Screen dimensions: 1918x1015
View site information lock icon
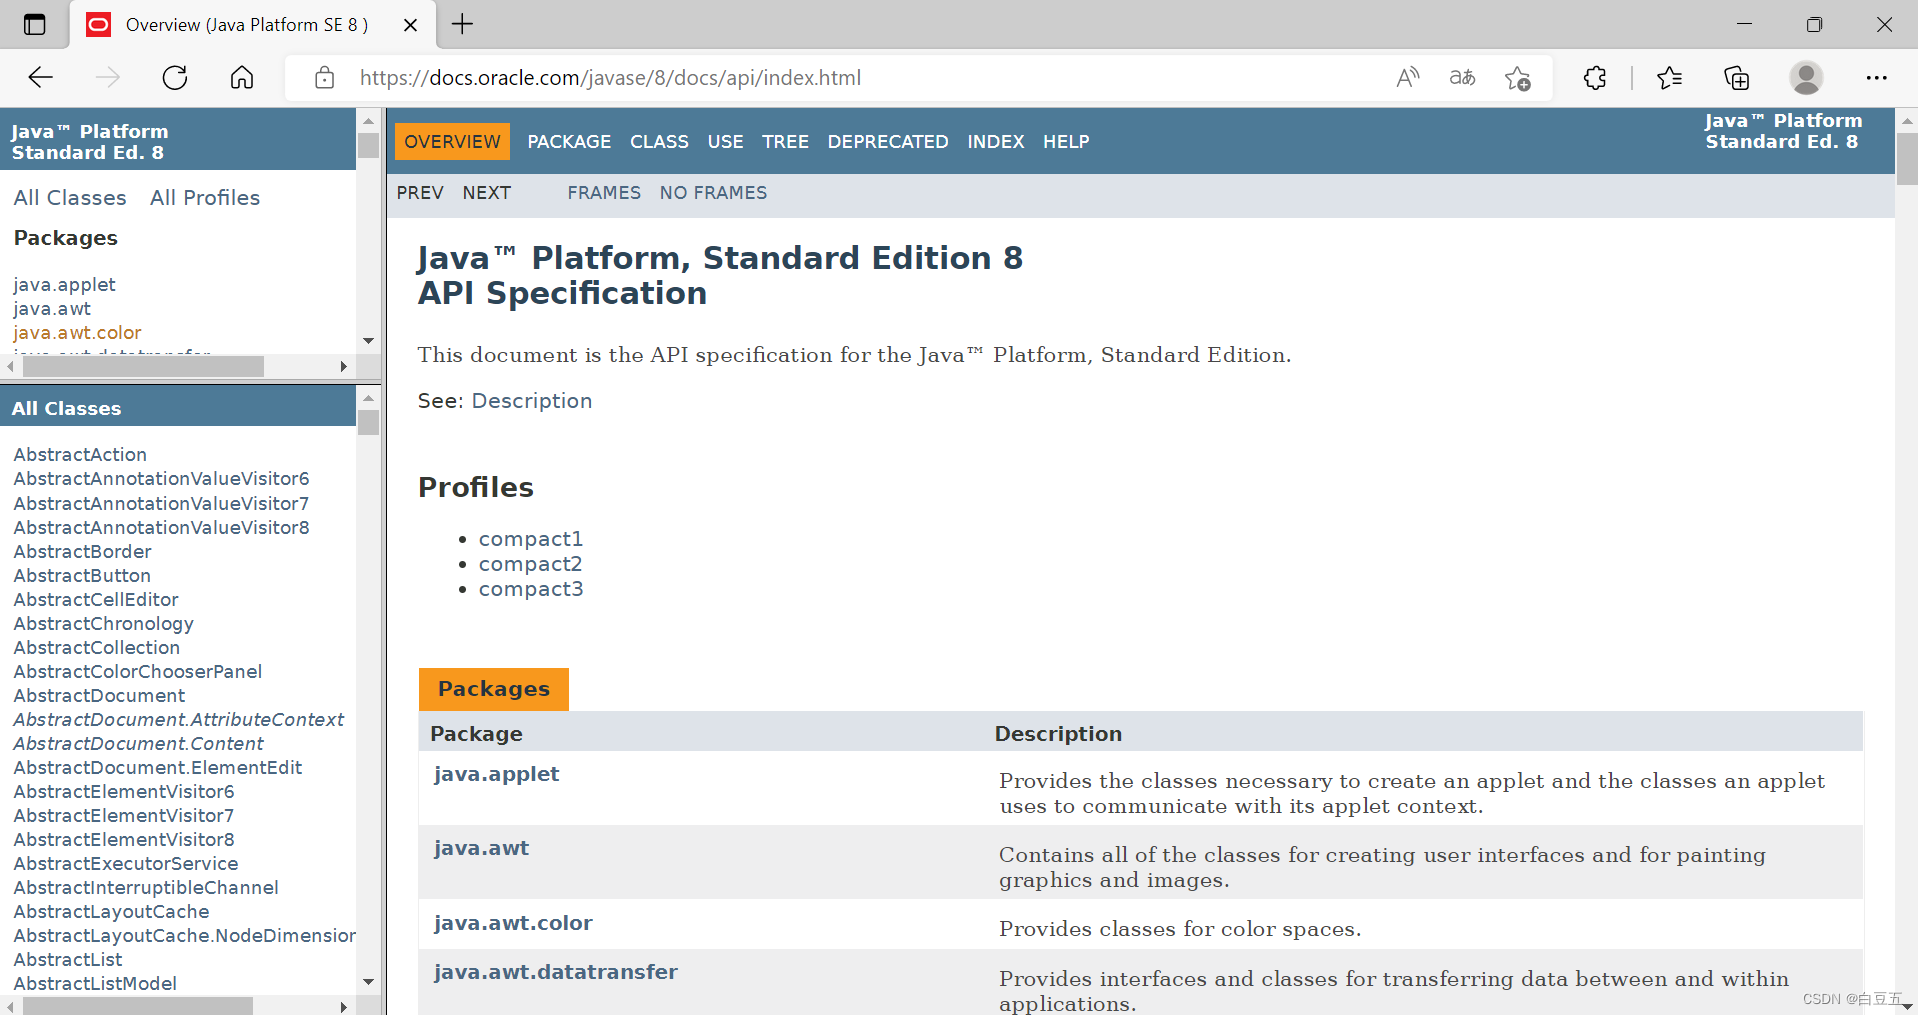pos(324,78)
